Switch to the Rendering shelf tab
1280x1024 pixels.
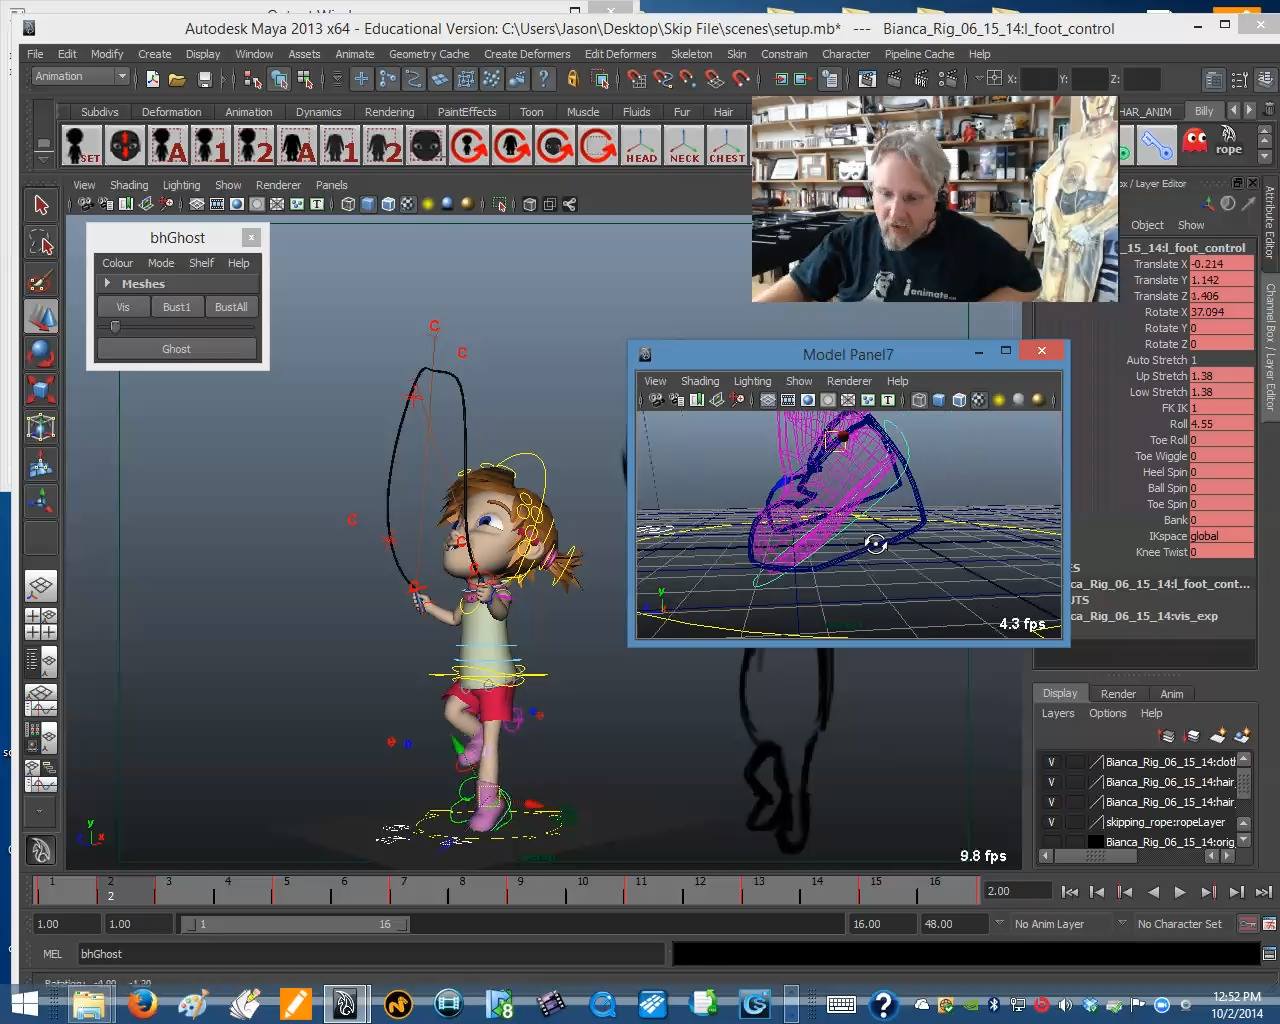389,112
